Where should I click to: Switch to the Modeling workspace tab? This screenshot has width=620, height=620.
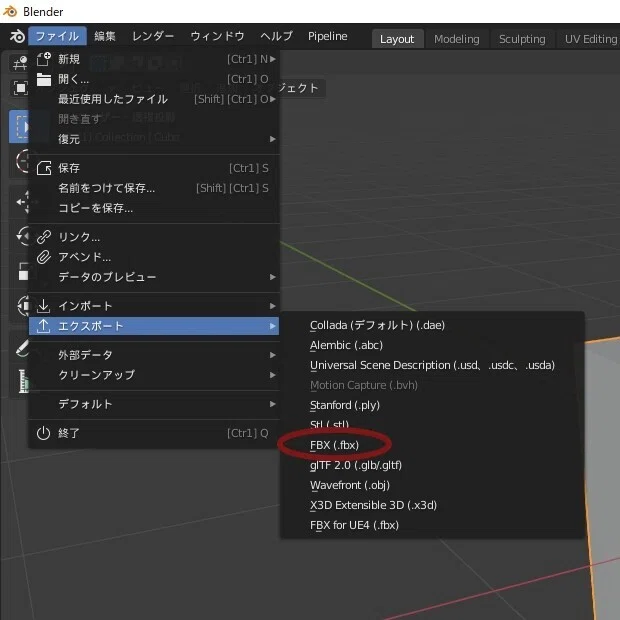(x=457, y=39)
